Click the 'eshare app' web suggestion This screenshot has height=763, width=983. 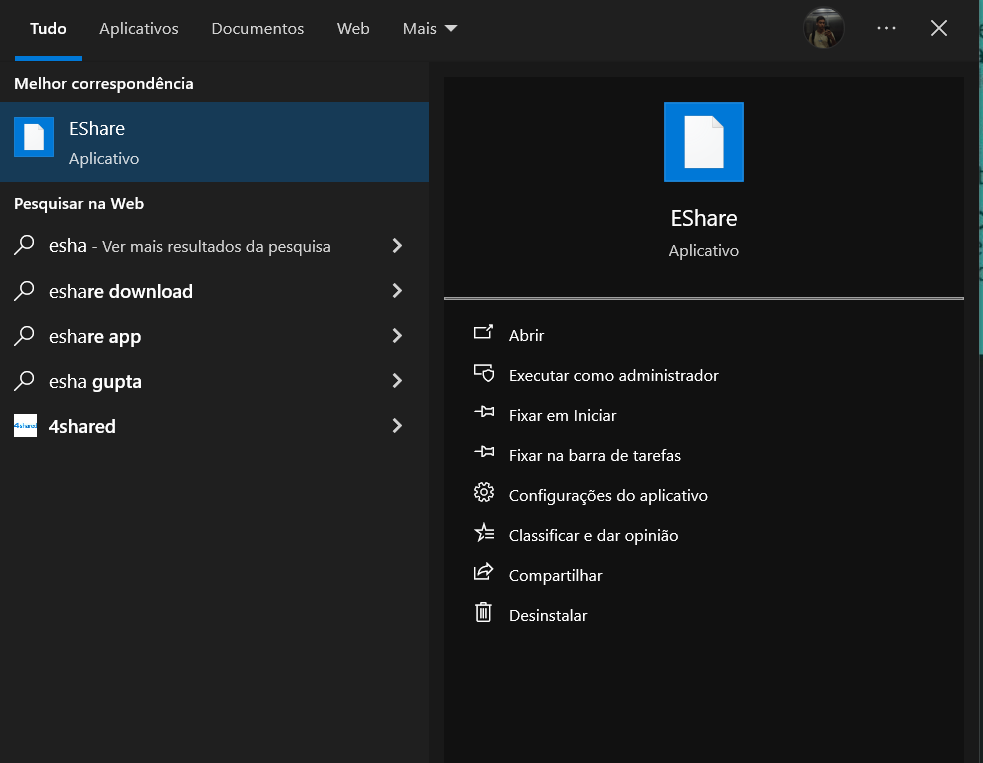tap(214, 336)
